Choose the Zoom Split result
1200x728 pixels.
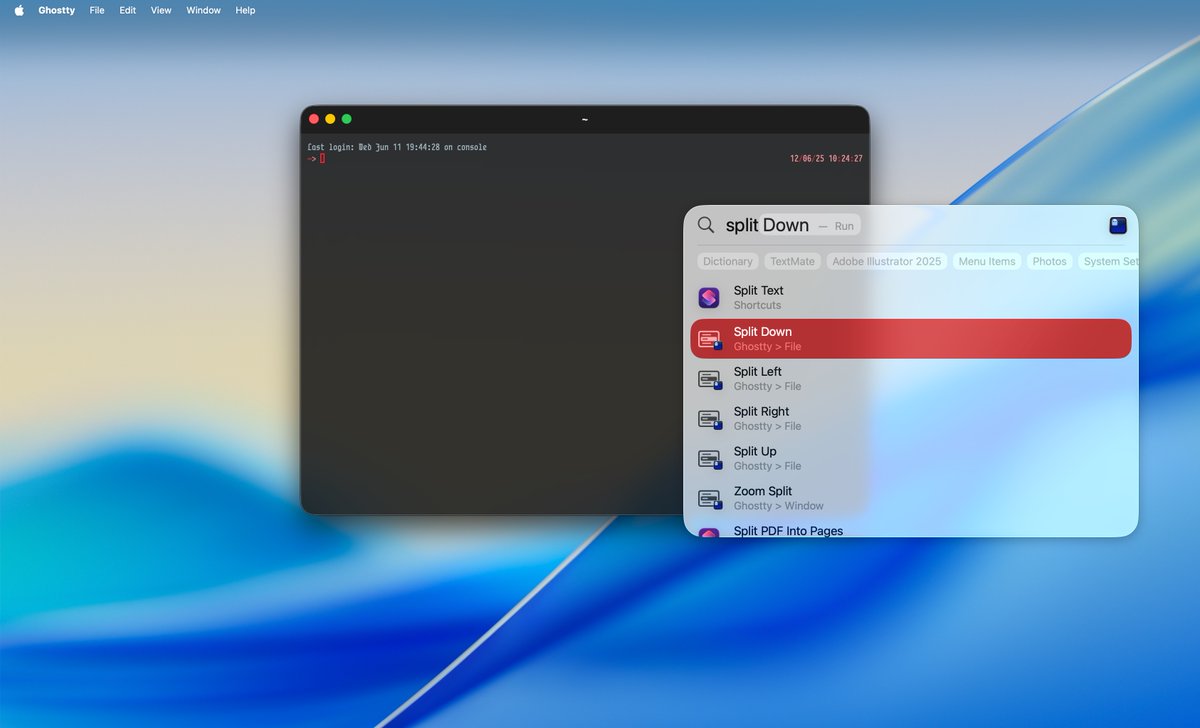(x=911, y=499)
